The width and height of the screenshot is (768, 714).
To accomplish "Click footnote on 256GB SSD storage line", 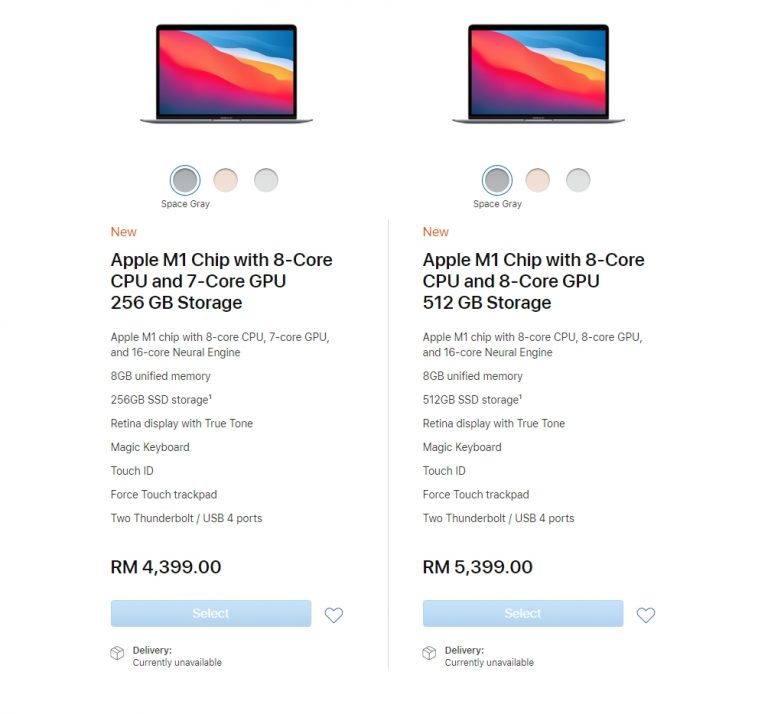I will click(211, 397).
